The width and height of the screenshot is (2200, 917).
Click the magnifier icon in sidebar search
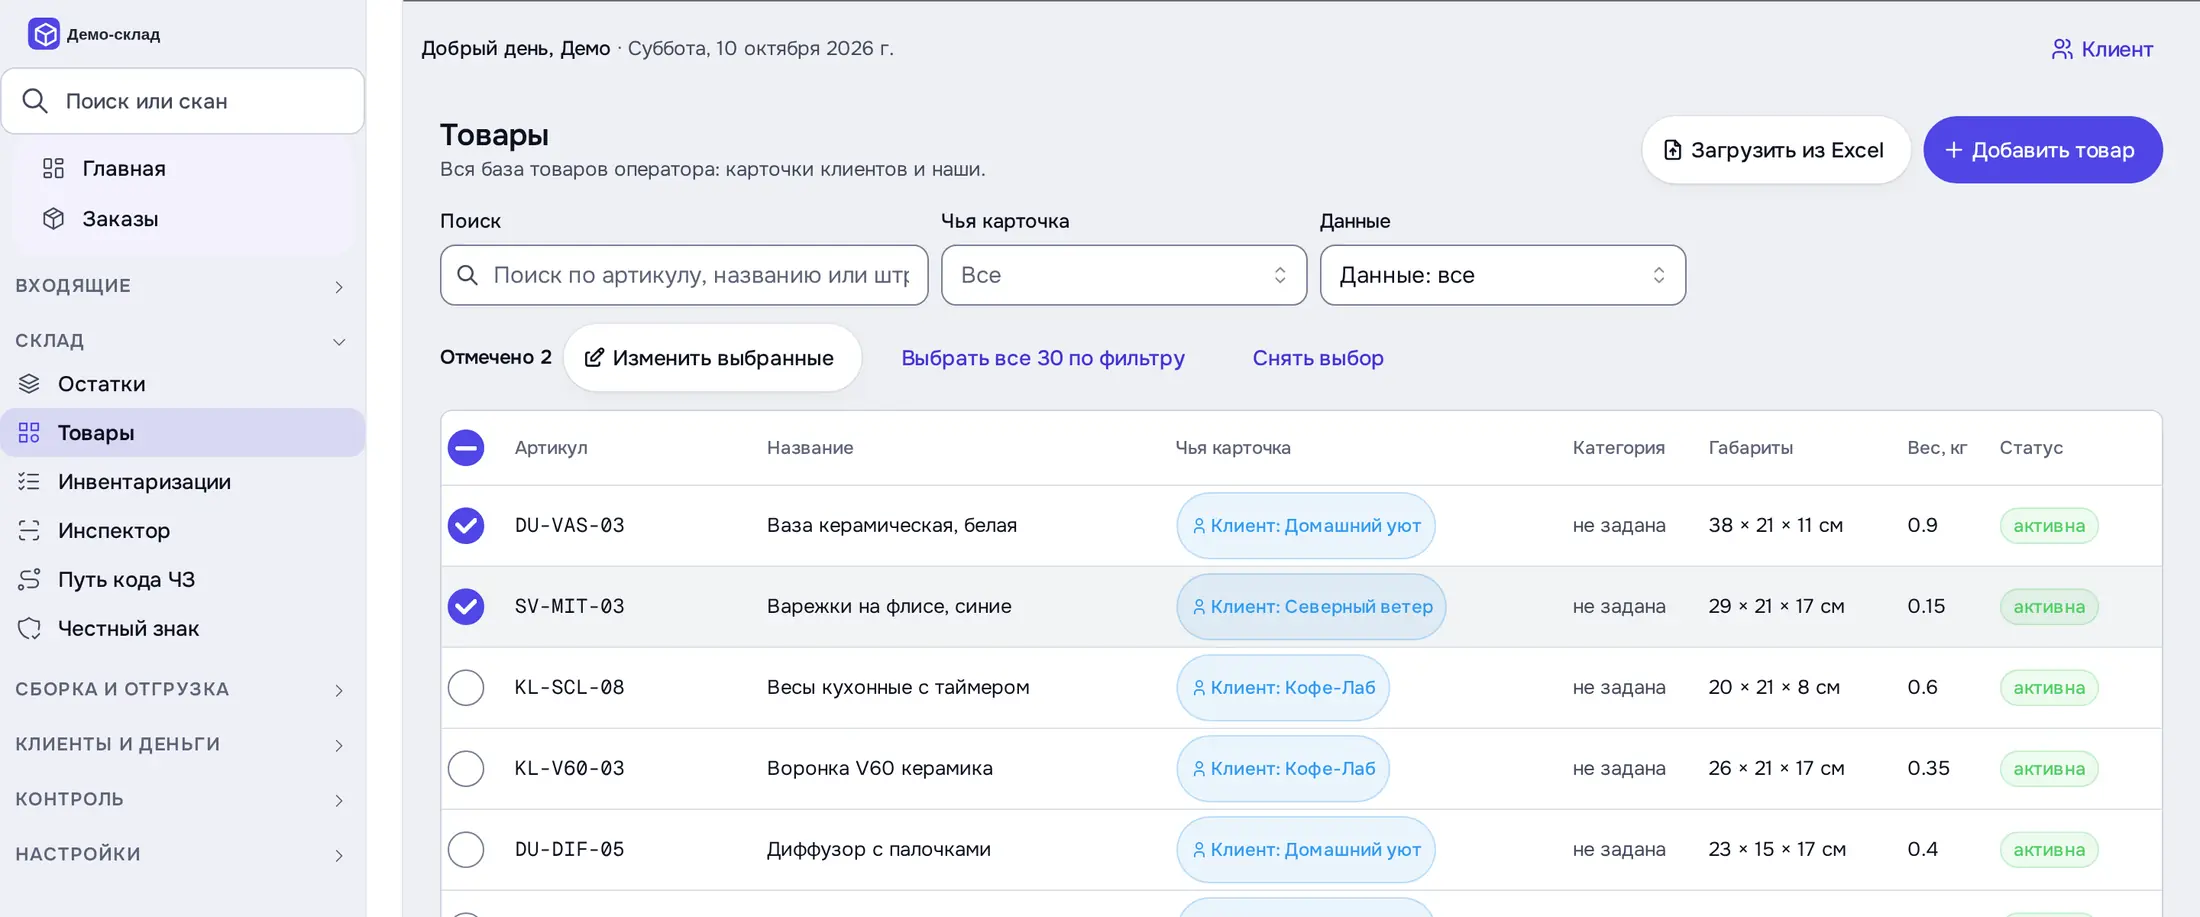coord(35,101)
